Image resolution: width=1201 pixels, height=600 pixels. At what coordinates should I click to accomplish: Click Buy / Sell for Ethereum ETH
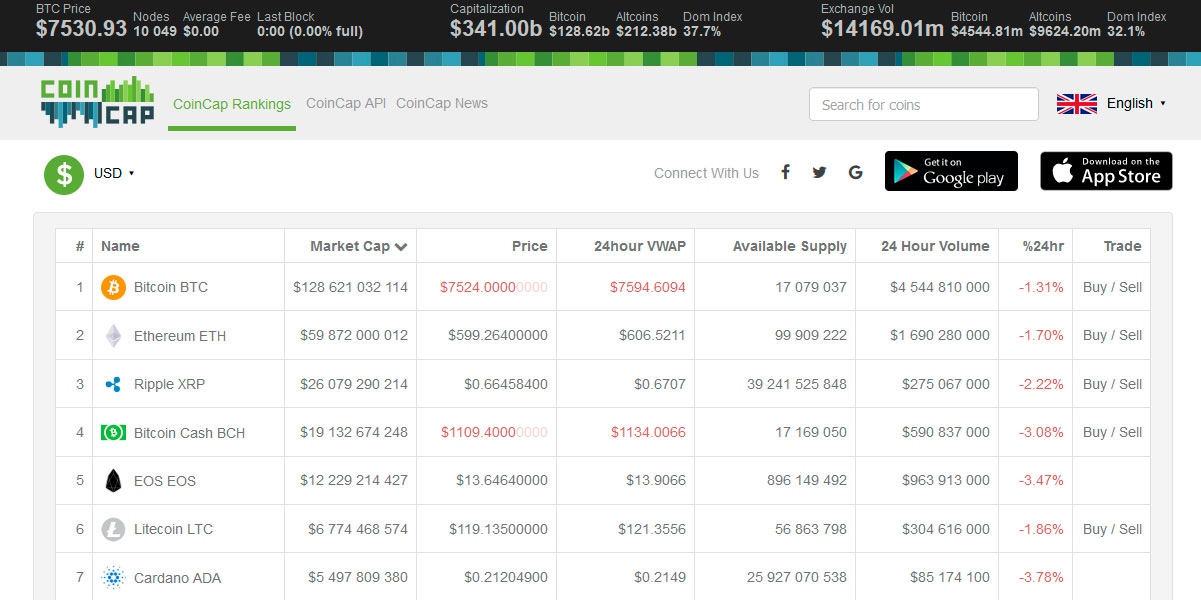point(1112,335)
